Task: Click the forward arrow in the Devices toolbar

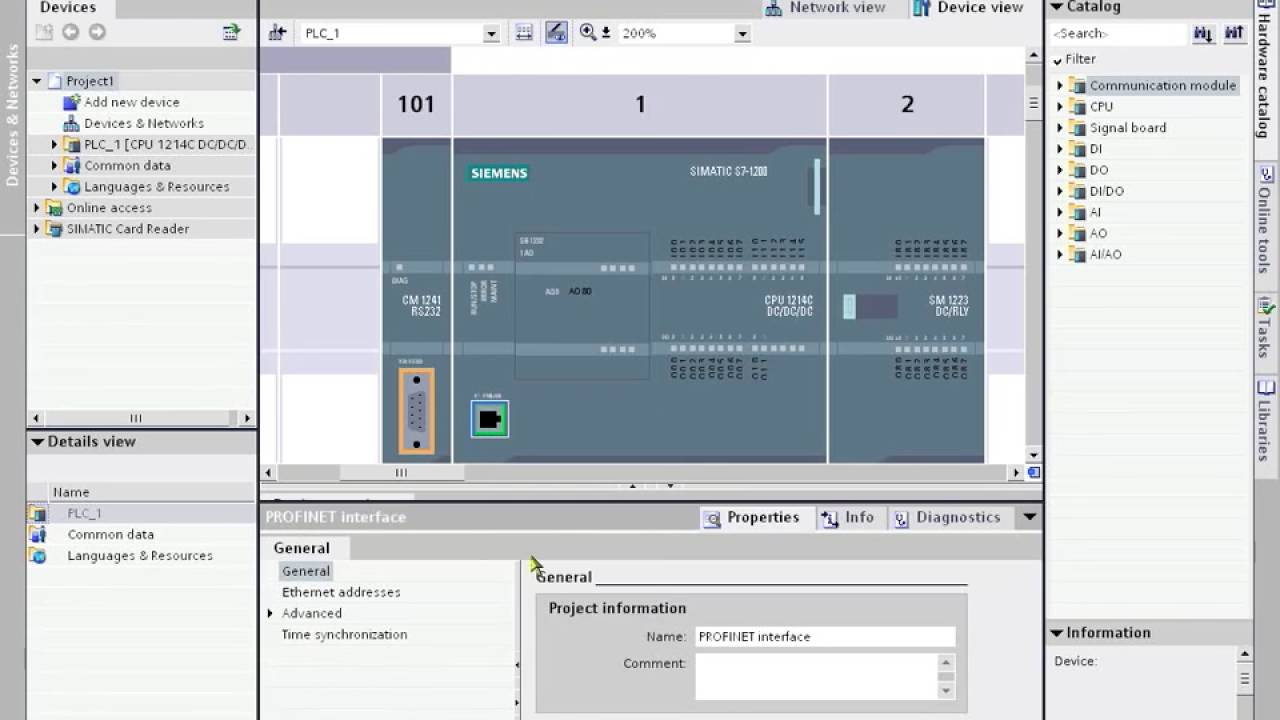Action: [x=97, y=32]
